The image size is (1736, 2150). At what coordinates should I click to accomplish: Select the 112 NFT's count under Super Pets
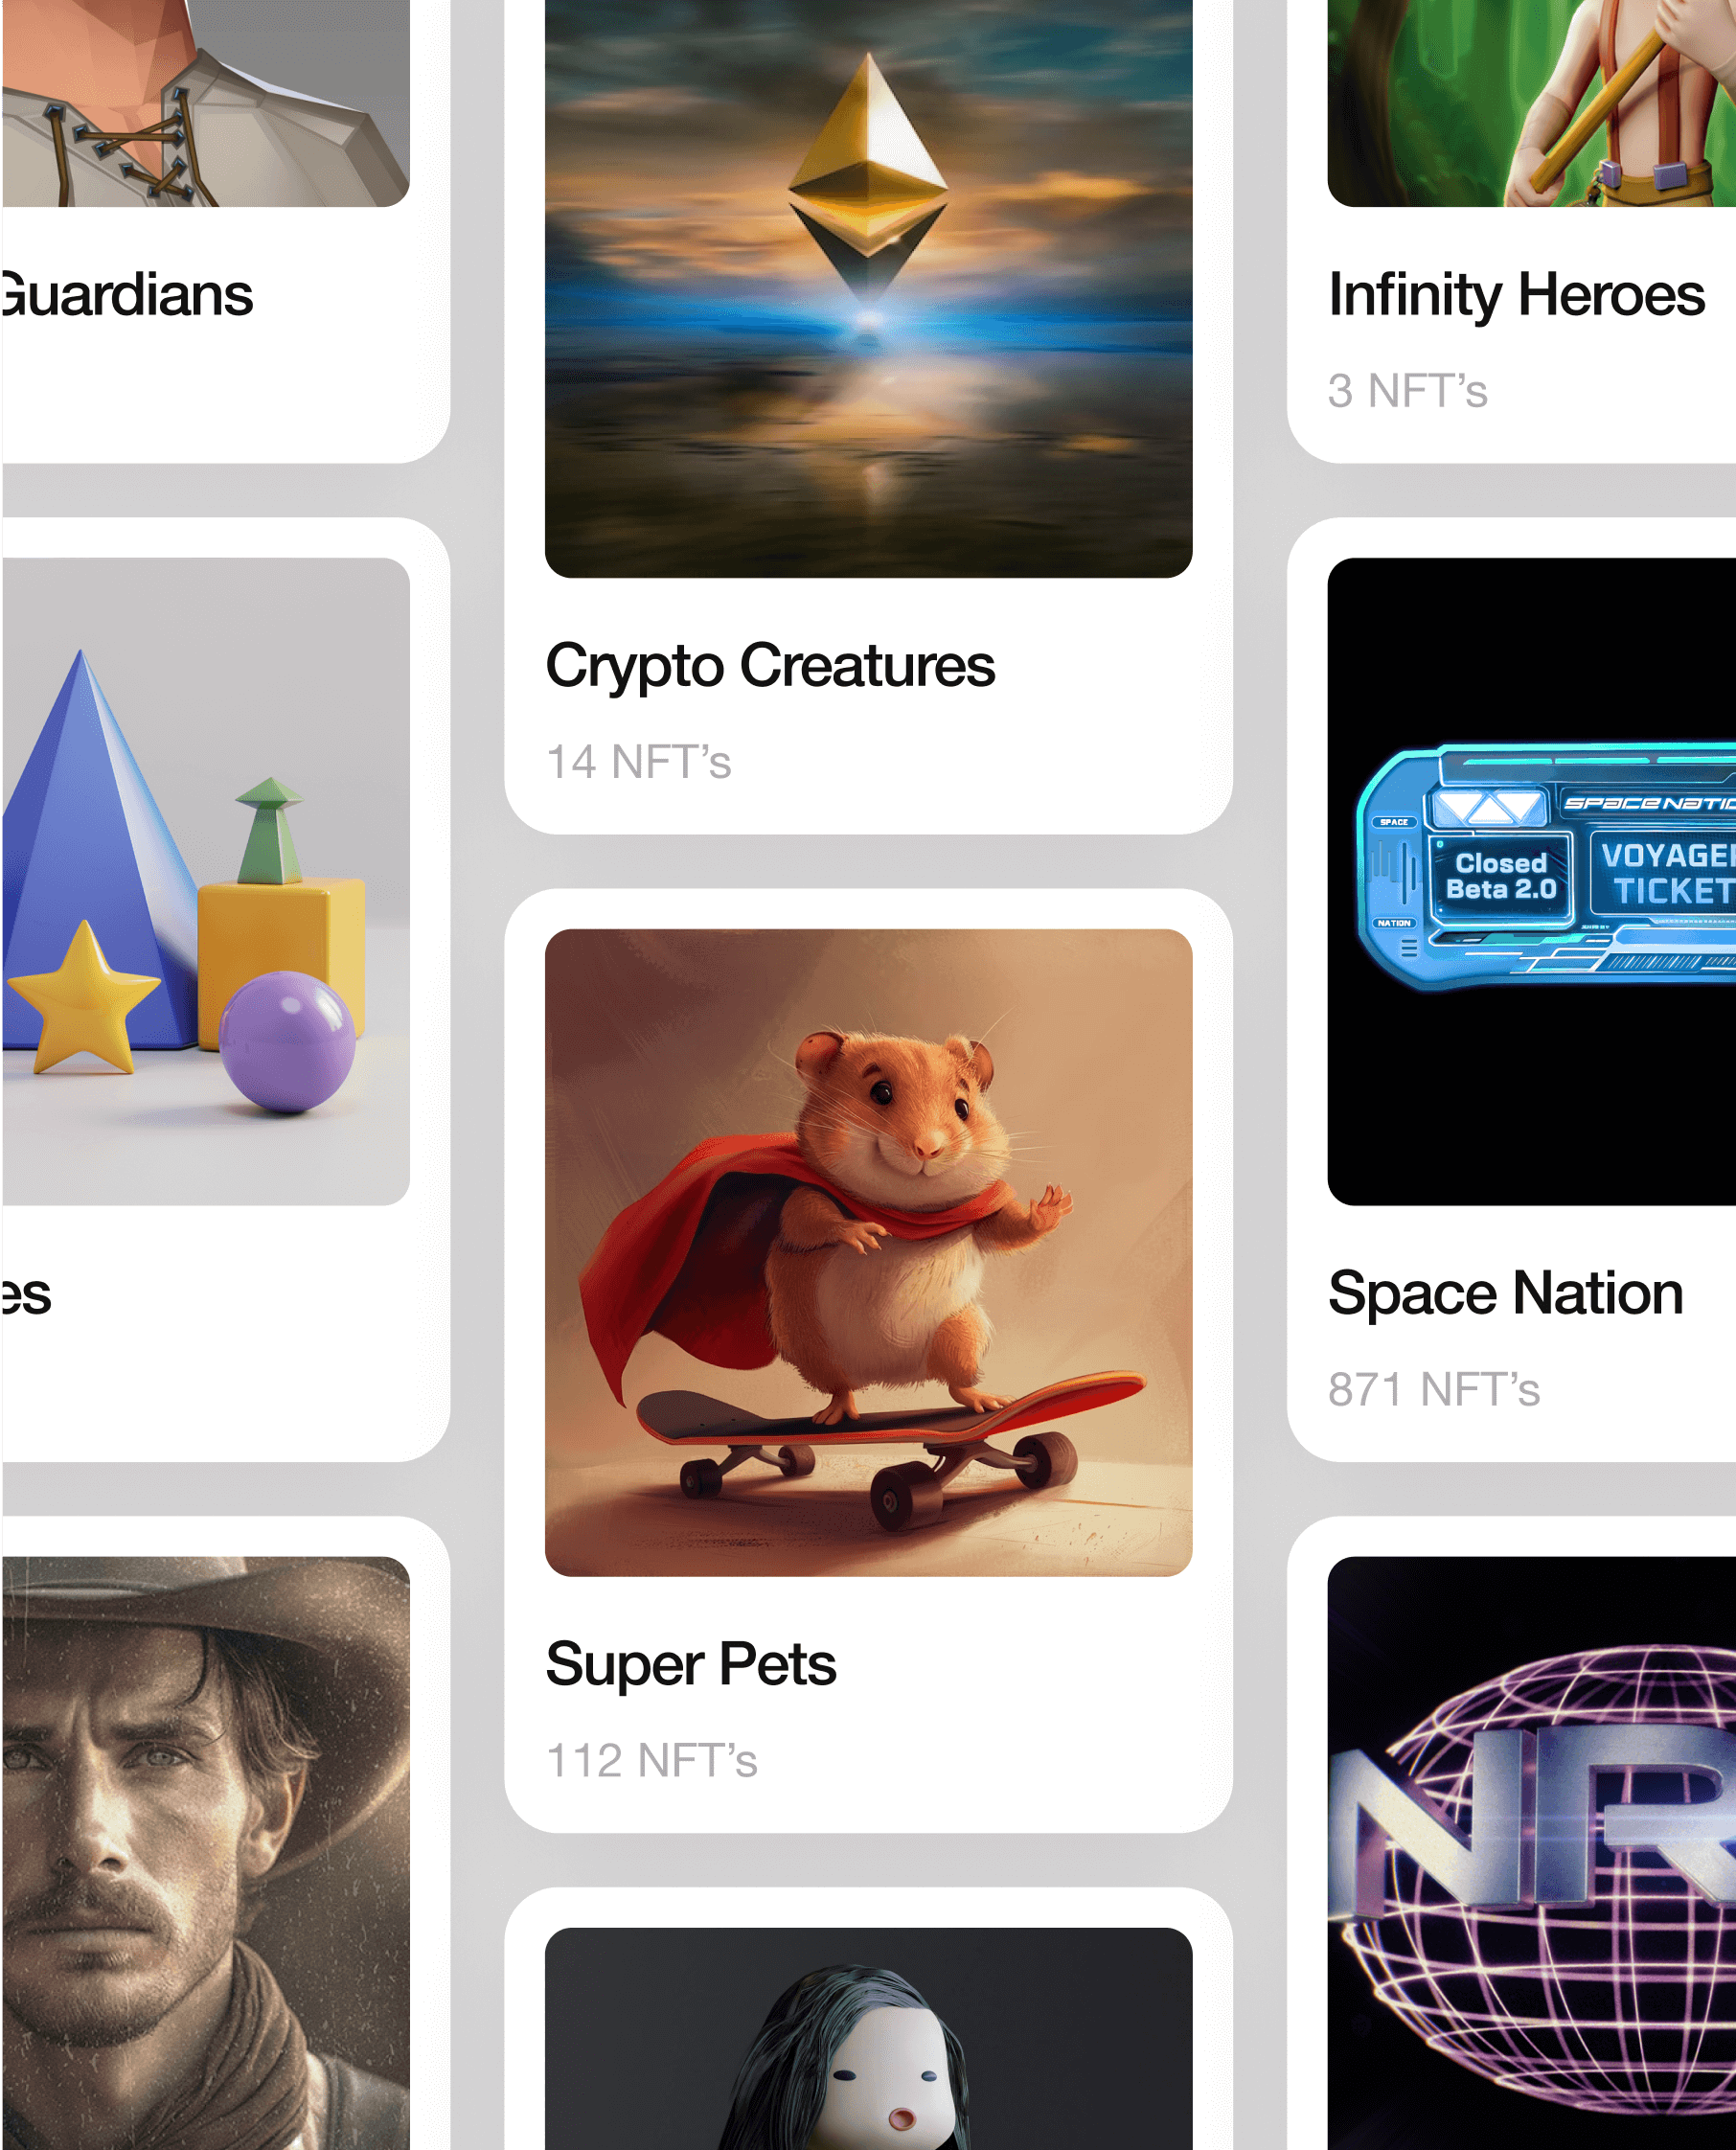pos(652,1760)
